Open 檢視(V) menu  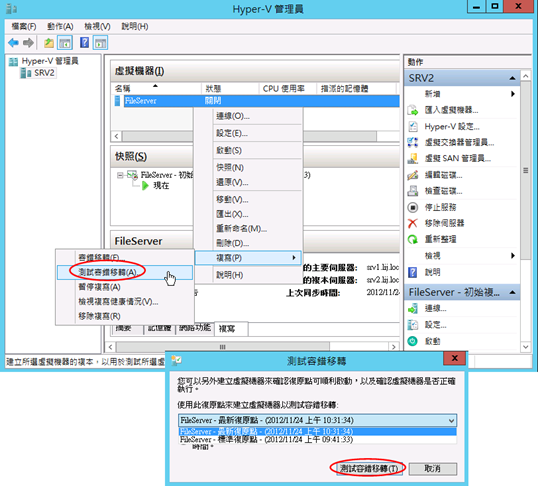pos(97,26)
